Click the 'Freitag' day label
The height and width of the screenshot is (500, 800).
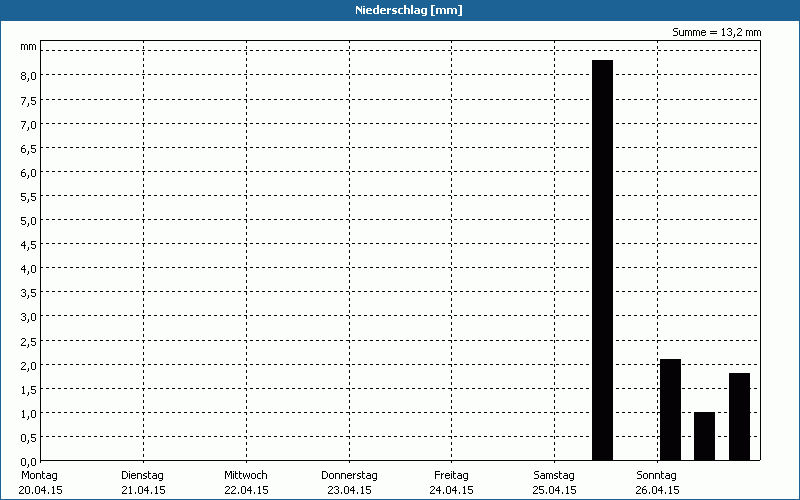click(452, 476)
